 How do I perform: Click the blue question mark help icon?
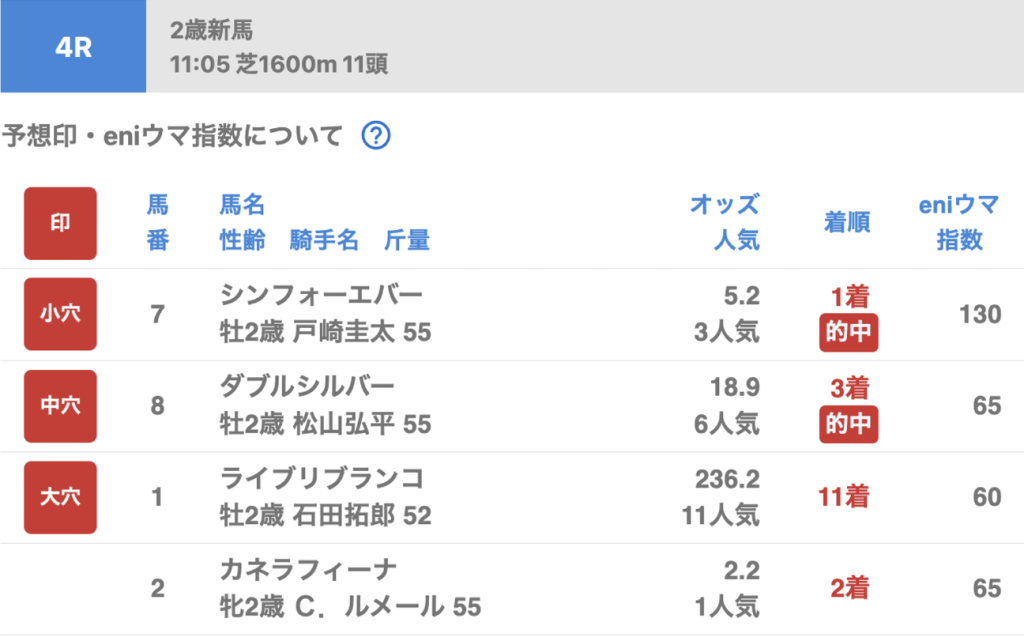point(375,136)
